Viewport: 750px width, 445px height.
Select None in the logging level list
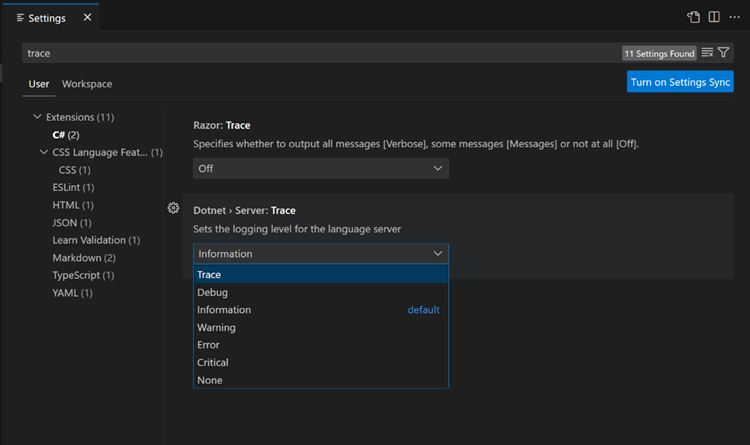(x=320, y=380)
